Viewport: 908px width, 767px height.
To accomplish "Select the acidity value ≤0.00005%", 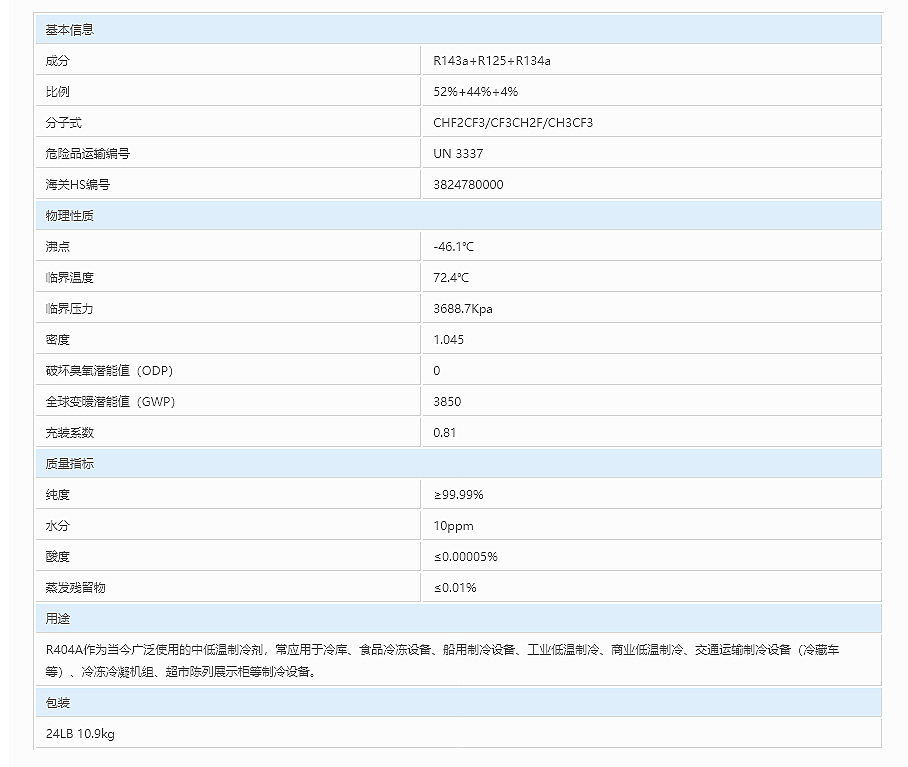I will 465,557.
